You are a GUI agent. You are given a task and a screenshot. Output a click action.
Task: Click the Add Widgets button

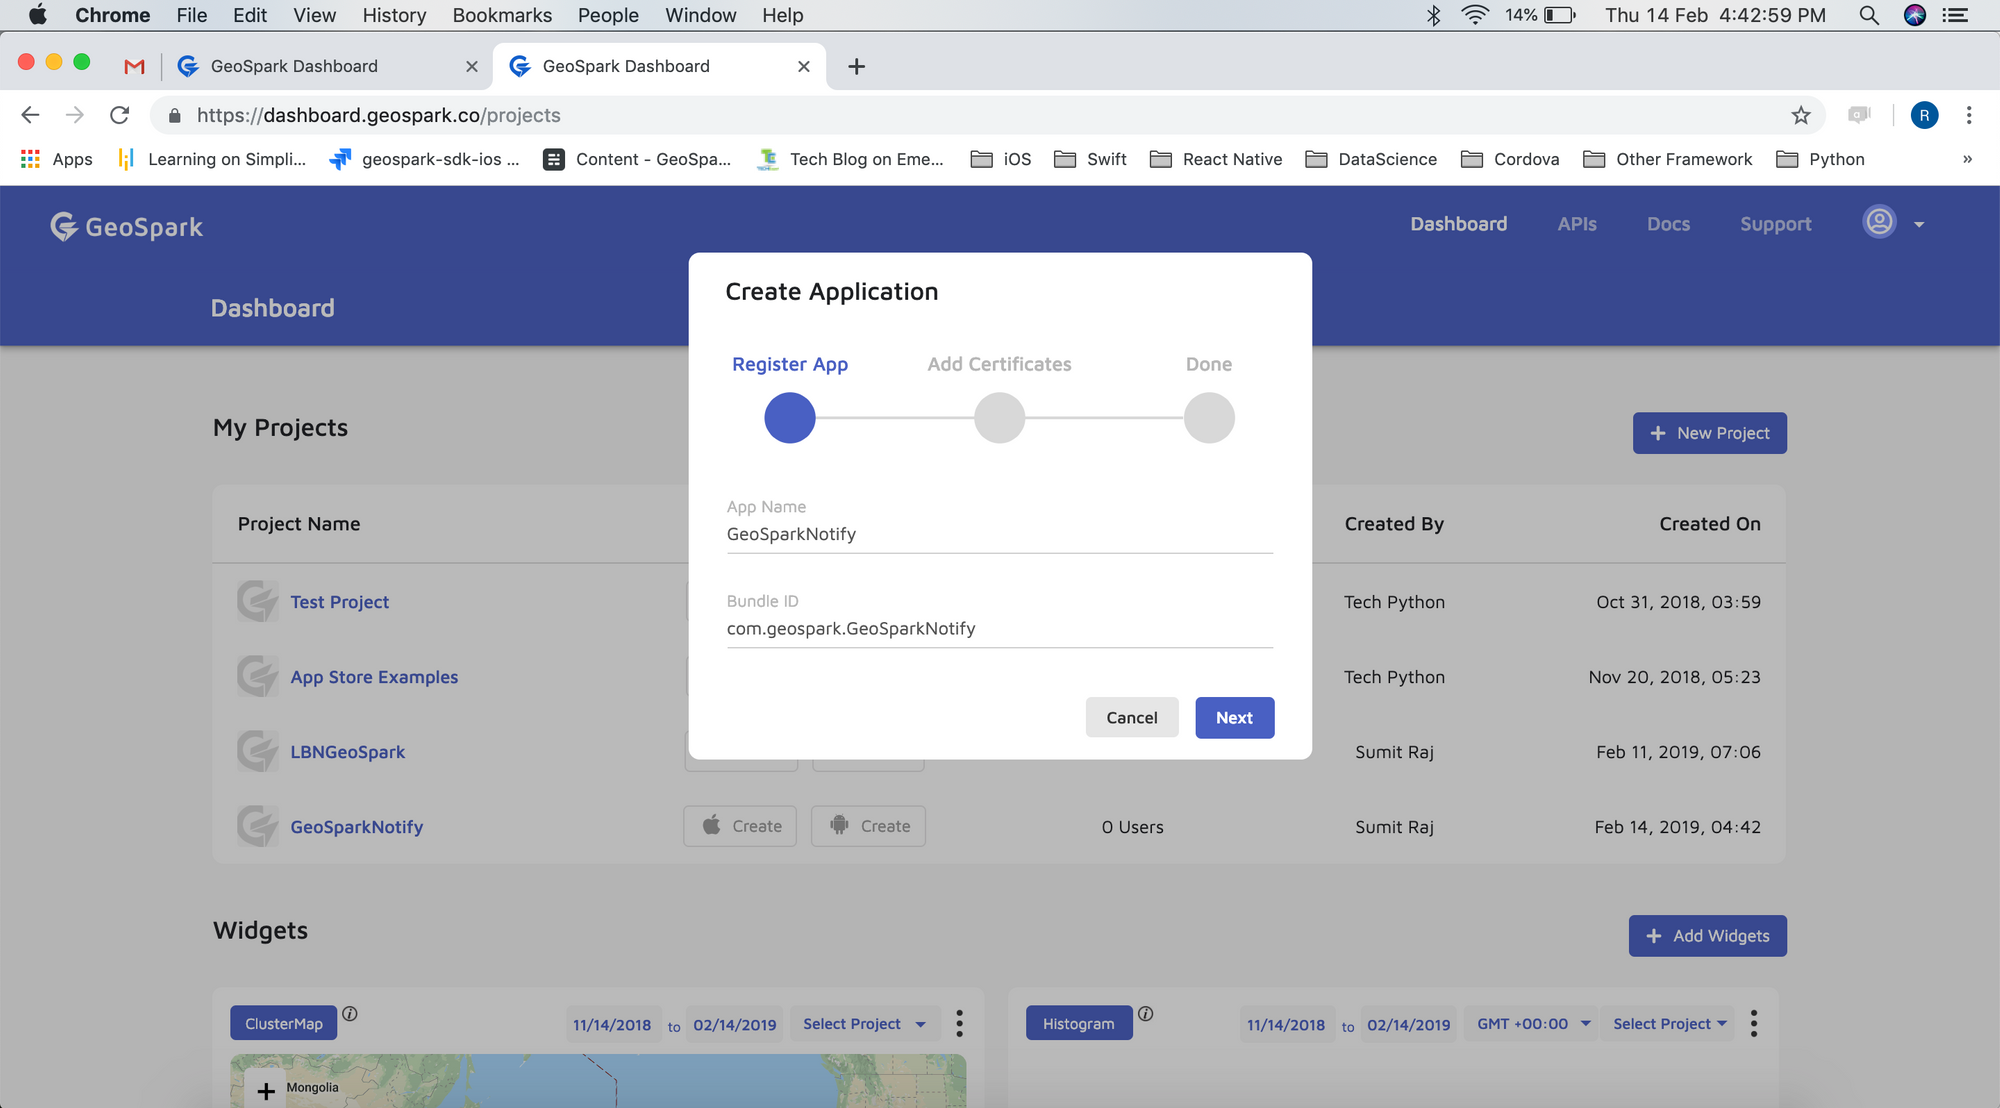1707,936
